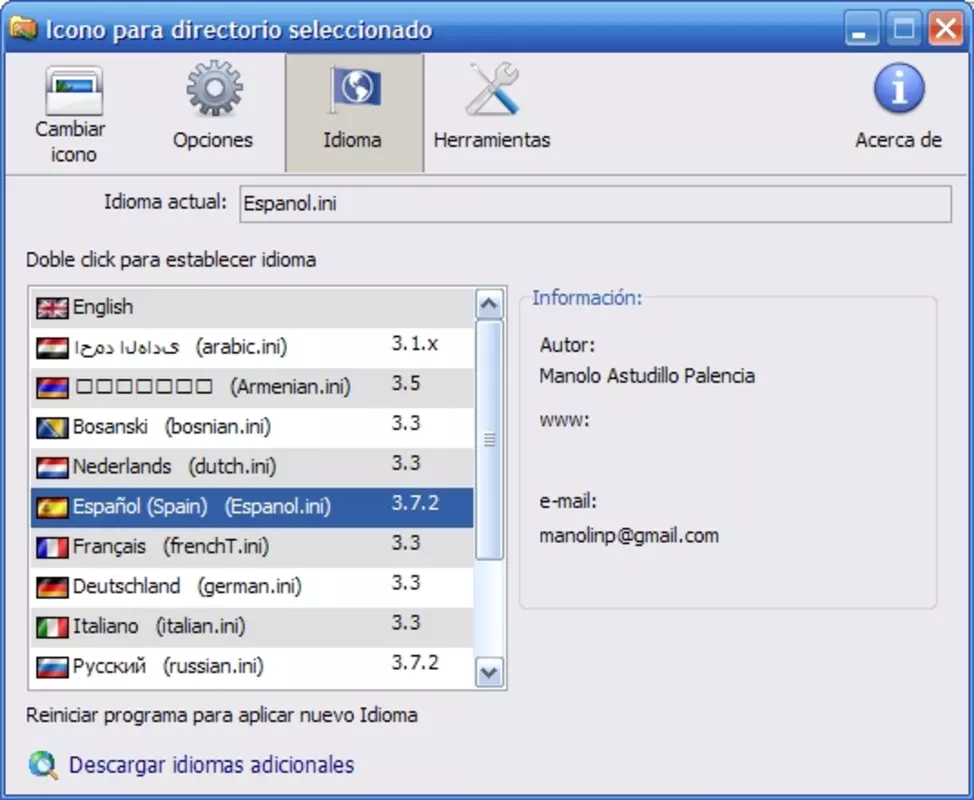Click the Descargar idiomas adicionales link

pos(211,765)
